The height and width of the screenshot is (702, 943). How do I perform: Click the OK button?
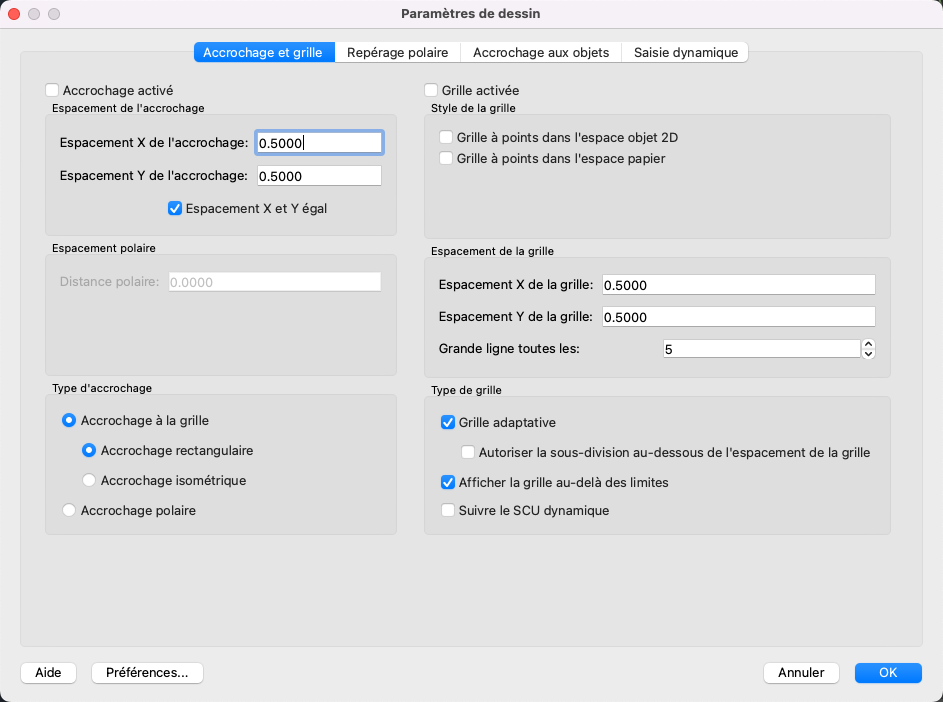888,673
